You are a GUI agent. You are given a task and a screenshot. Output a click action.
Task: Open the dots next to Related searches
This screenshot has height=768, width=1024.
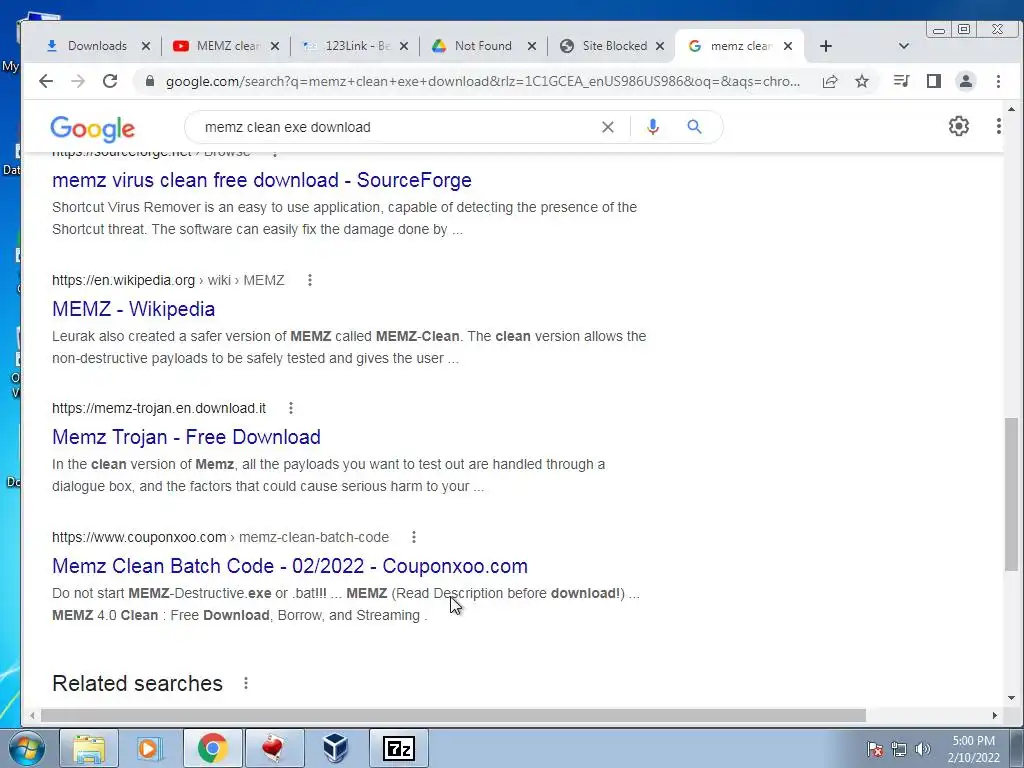pyautogui.click(x=246, y=683)
